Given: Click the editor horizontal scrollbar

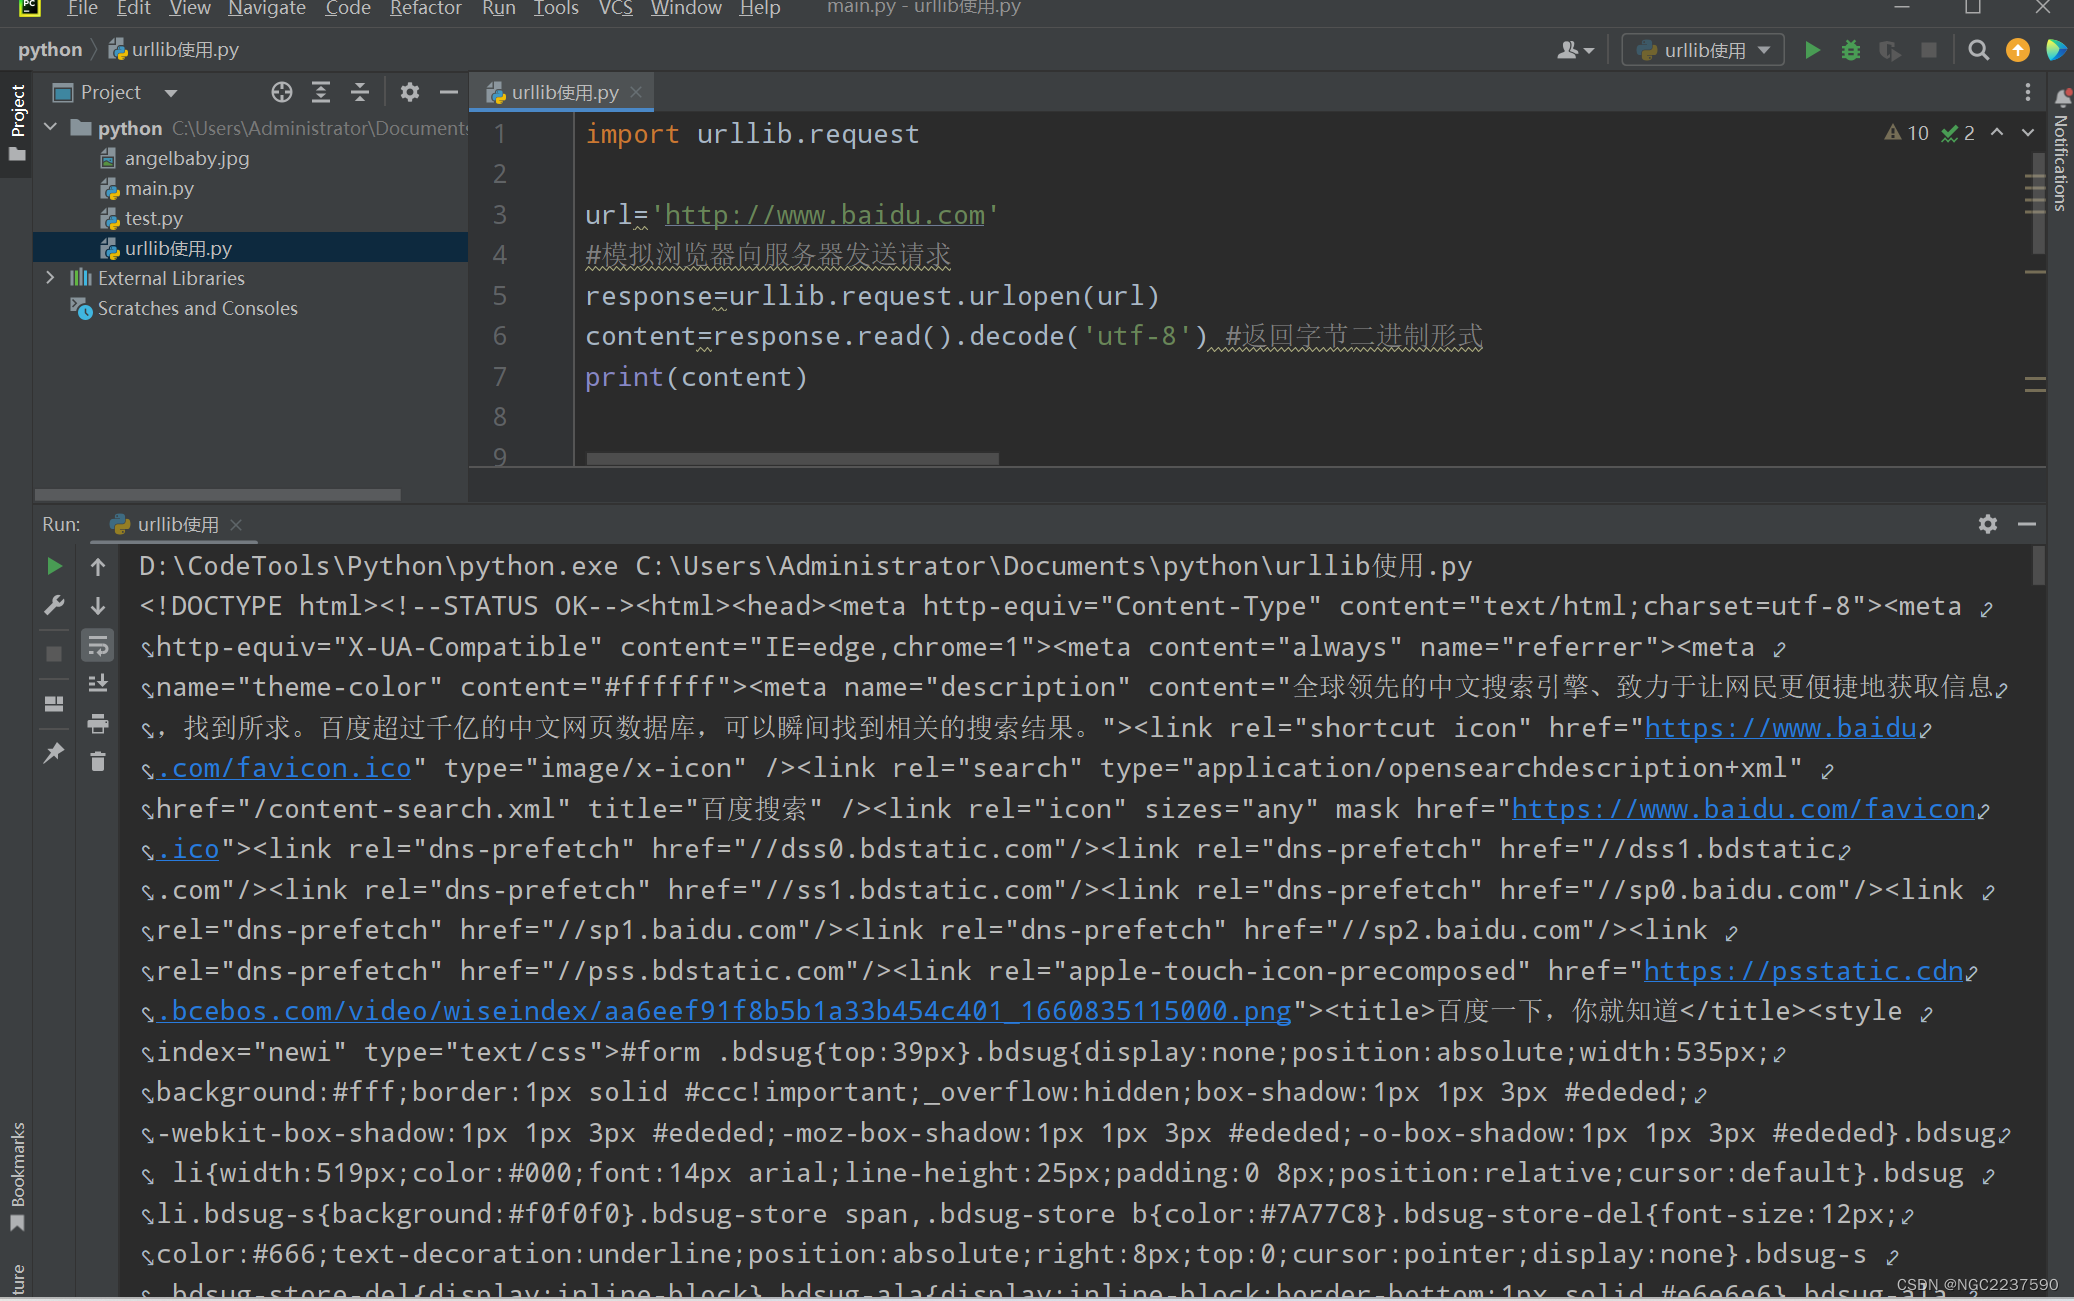Looking at the screenshot, I should pyautogui.click(x=792, y=459).
